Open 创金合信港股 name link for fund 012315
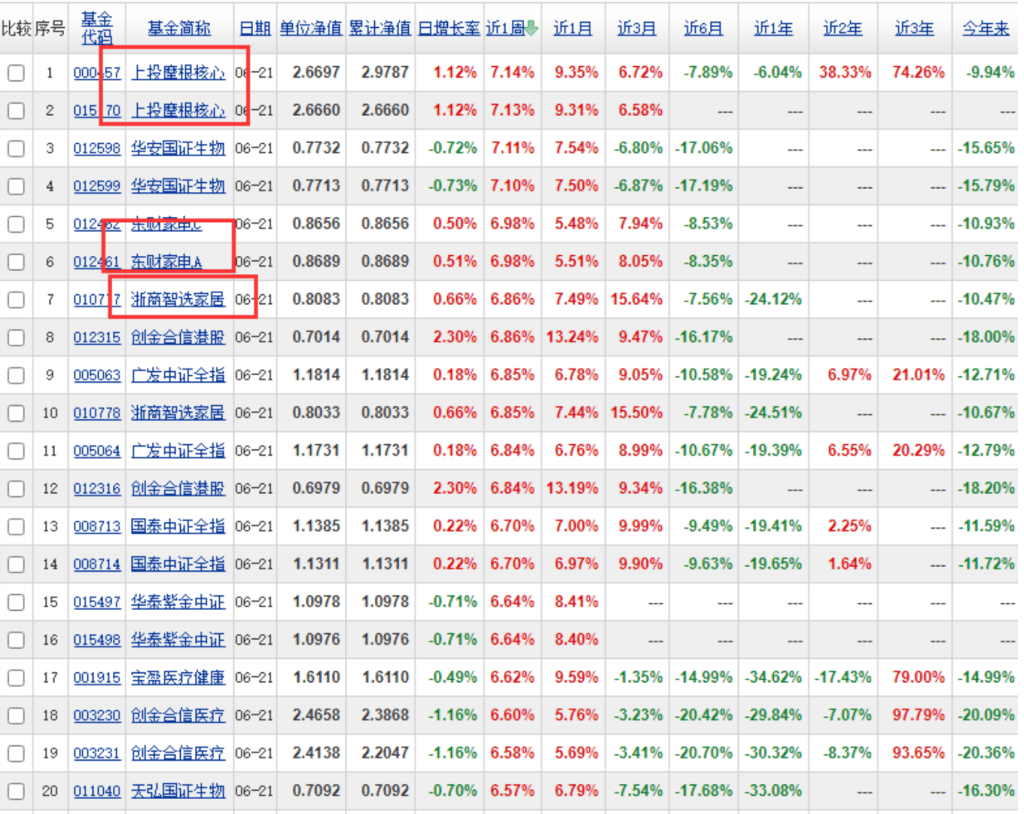The width and height of the screenshot is (1024, 814). pyautogui.click(x=178, y=338)
